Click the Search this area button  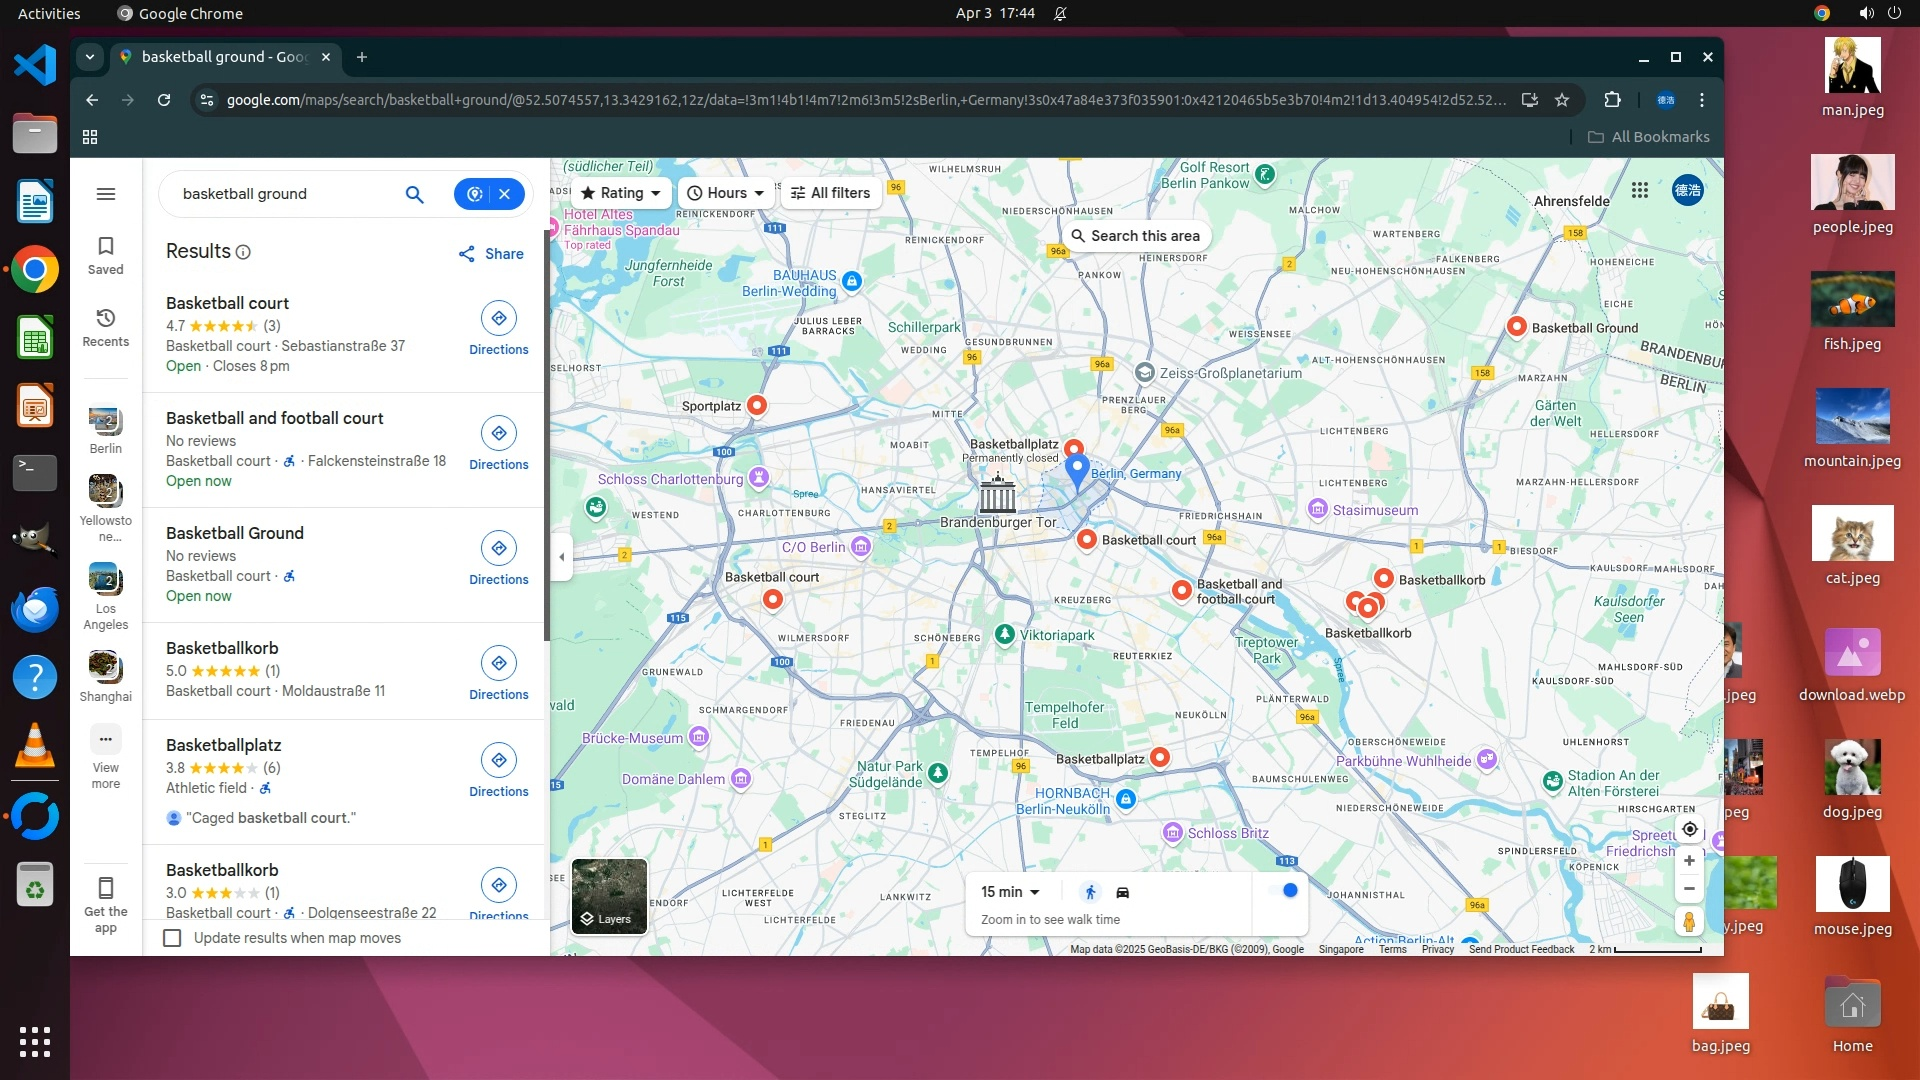coord(1135,236)
